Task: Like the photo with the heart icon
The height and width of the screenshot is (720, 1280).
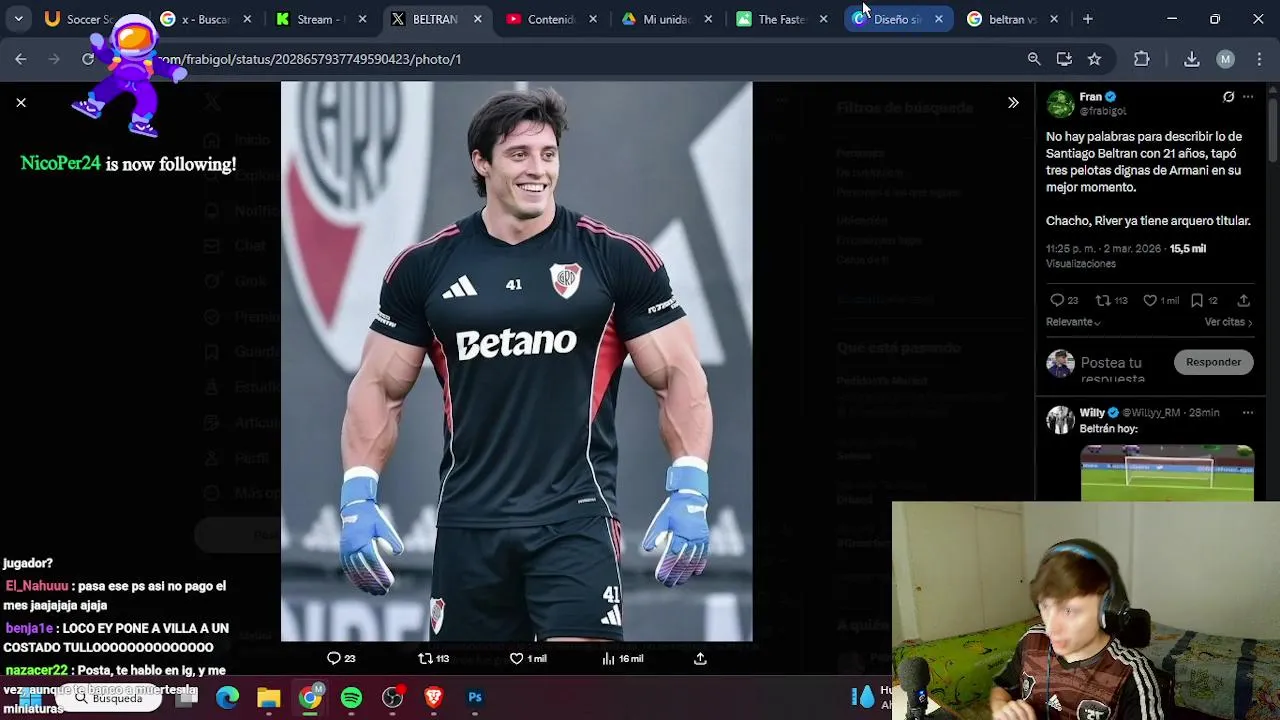Action: point(516,658)
